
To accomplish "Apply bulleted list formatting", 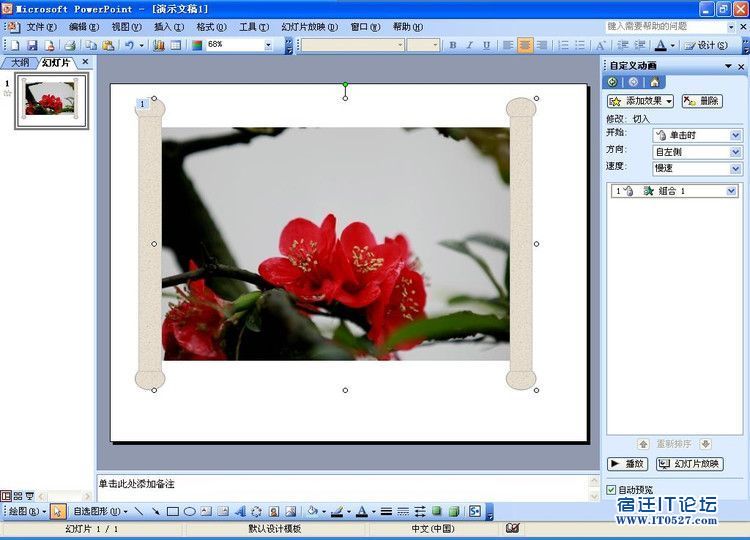I will coord(580,45).
